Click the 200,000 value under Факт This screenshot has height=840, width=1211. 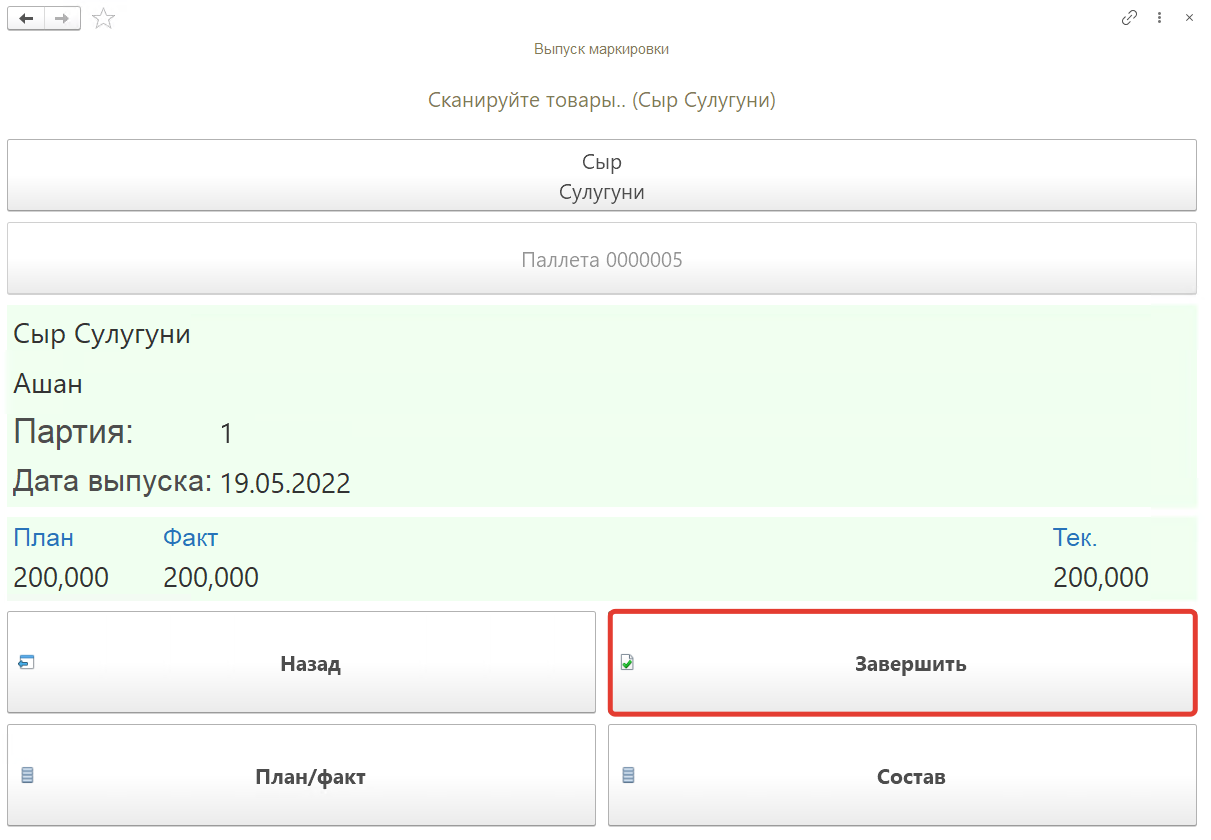point(211,578)
